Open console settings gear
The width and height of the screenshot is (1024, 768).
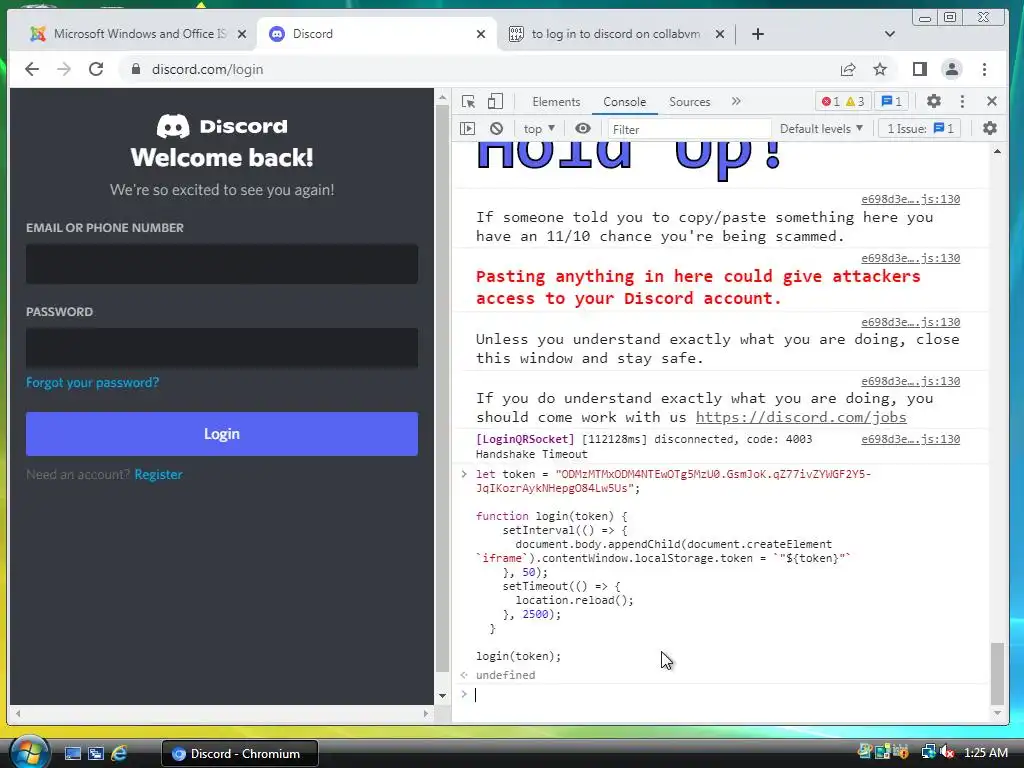(x=990, y=129)
